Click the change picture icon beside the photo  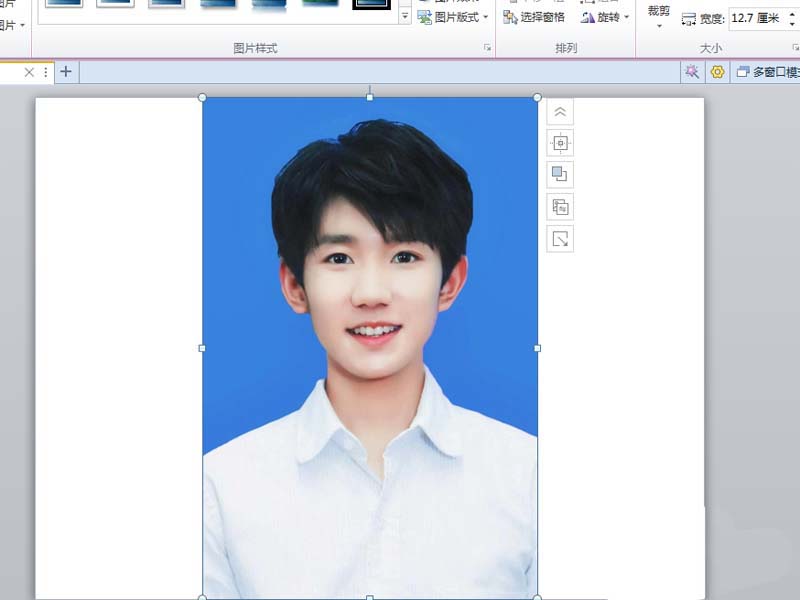(560, 207)
